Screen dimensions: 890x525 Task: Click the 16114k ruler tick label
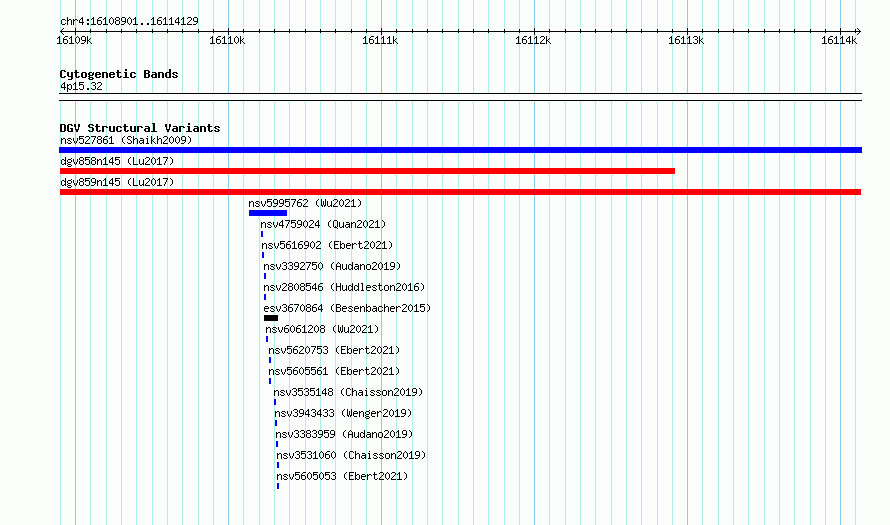click(x=839, y=40)
